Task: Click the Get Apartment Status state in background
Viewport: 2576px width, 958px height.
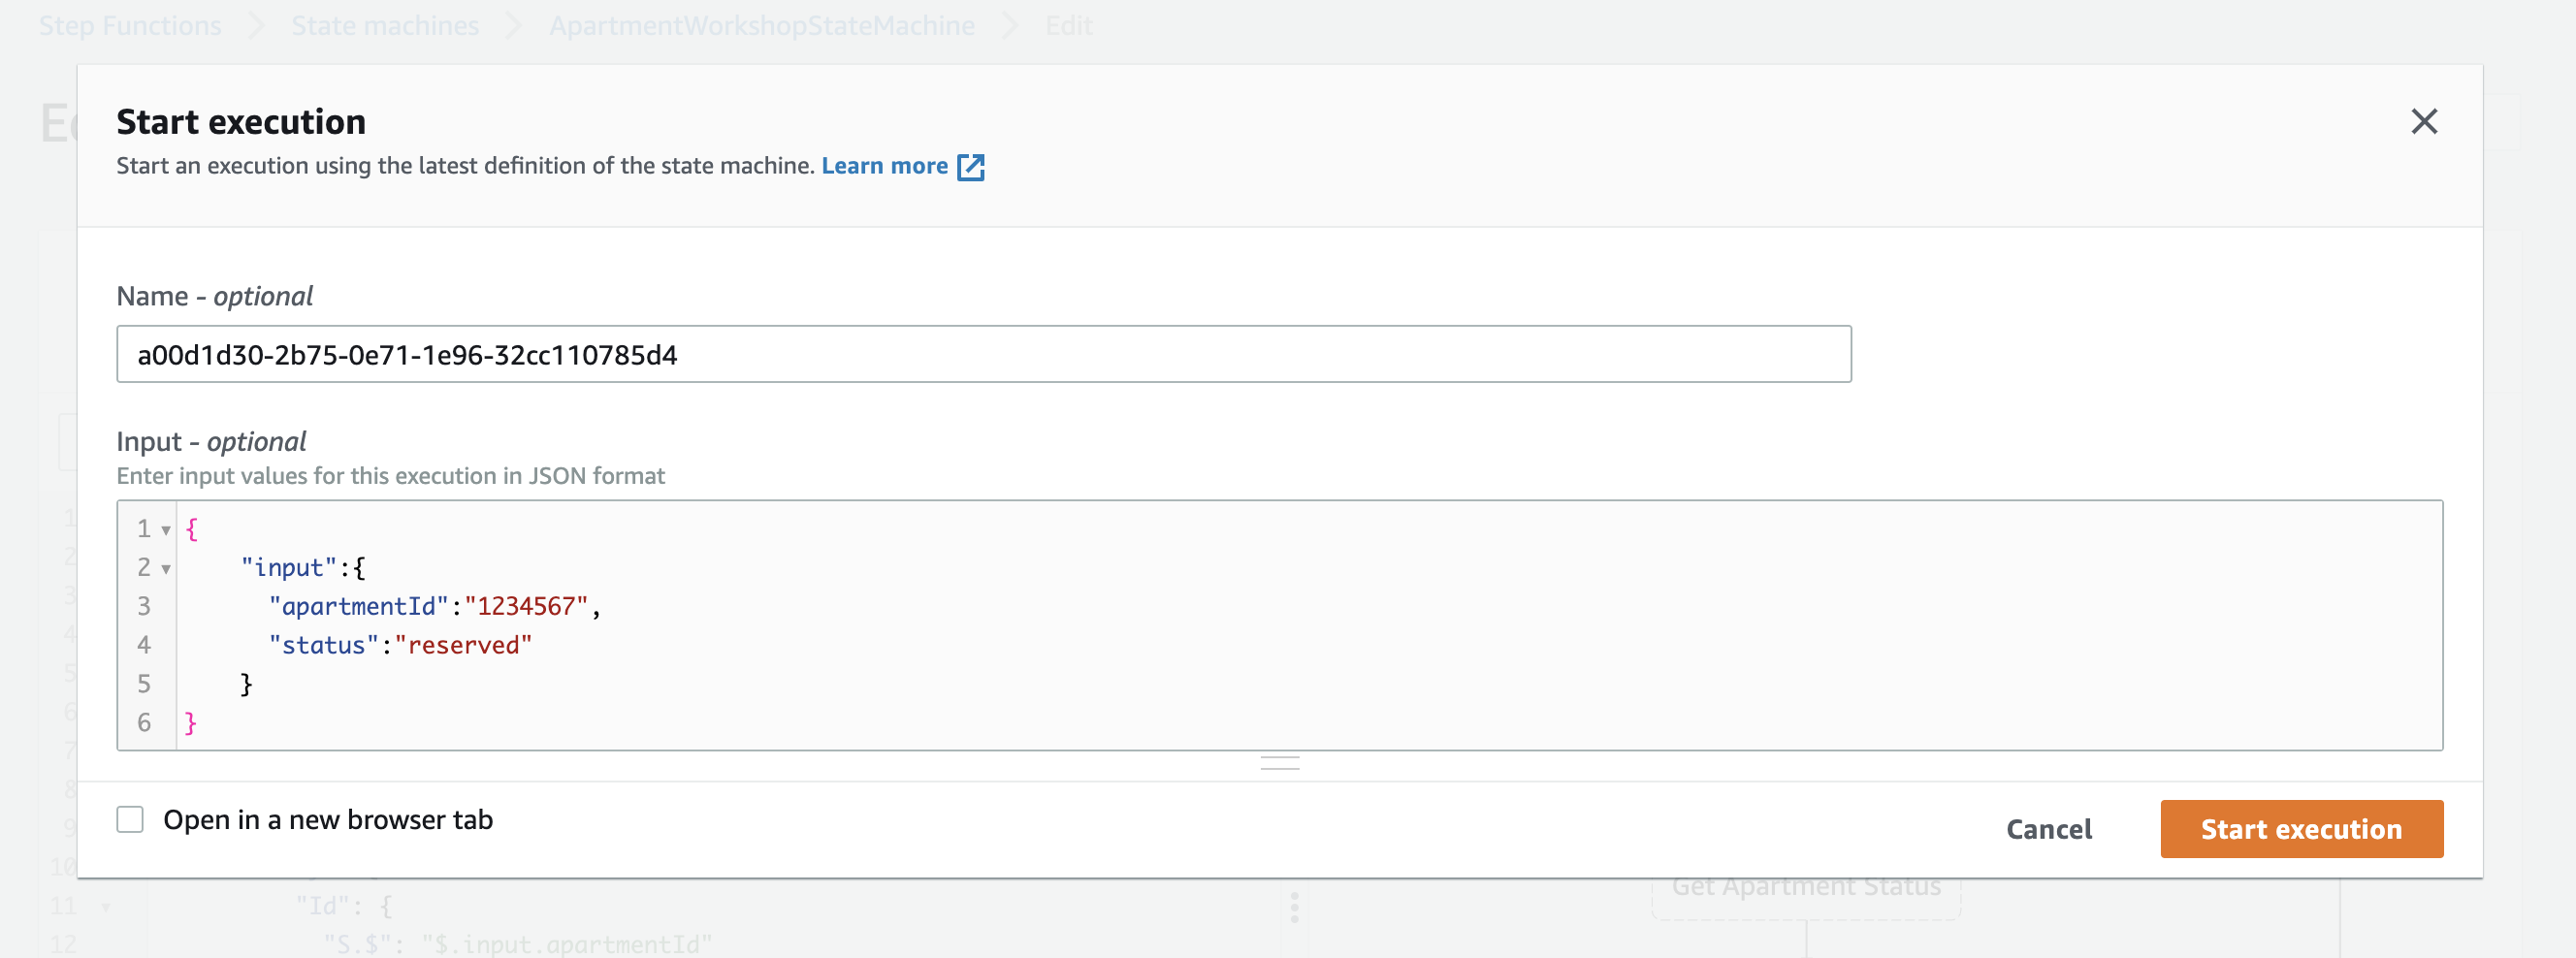Action: point(1806,889)
